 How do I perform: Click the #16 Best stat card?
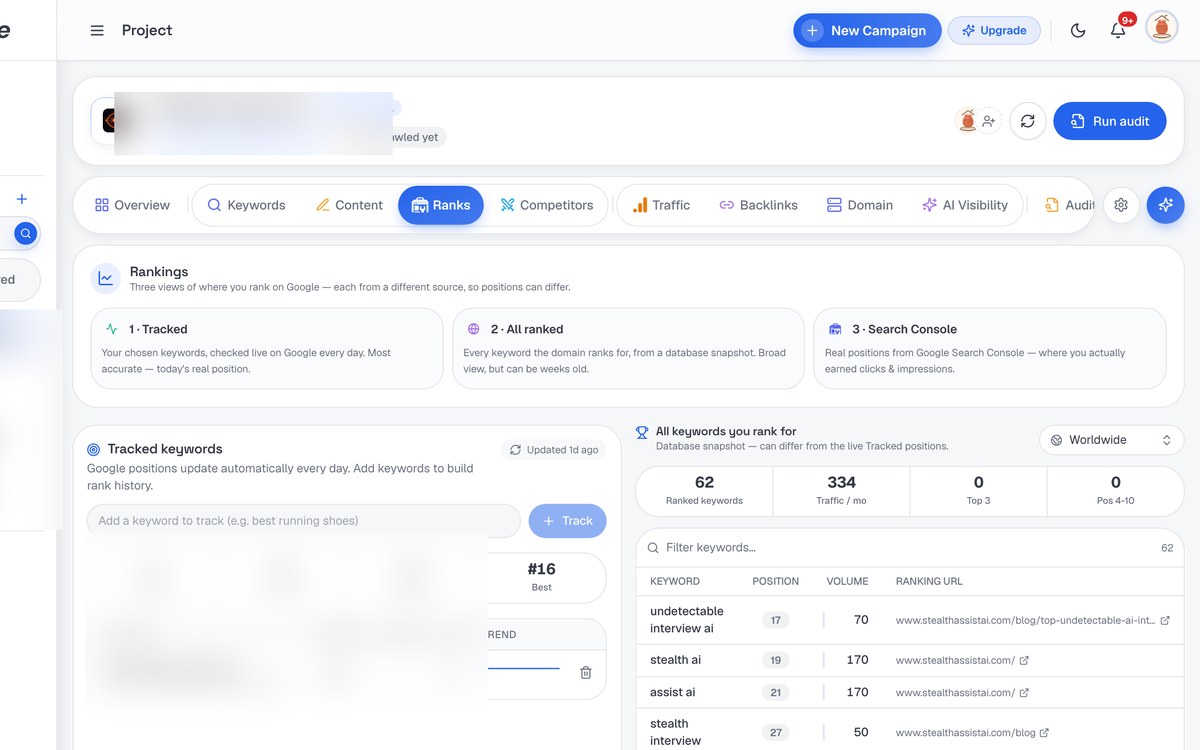pyautogui.click(x=542, y=577)
